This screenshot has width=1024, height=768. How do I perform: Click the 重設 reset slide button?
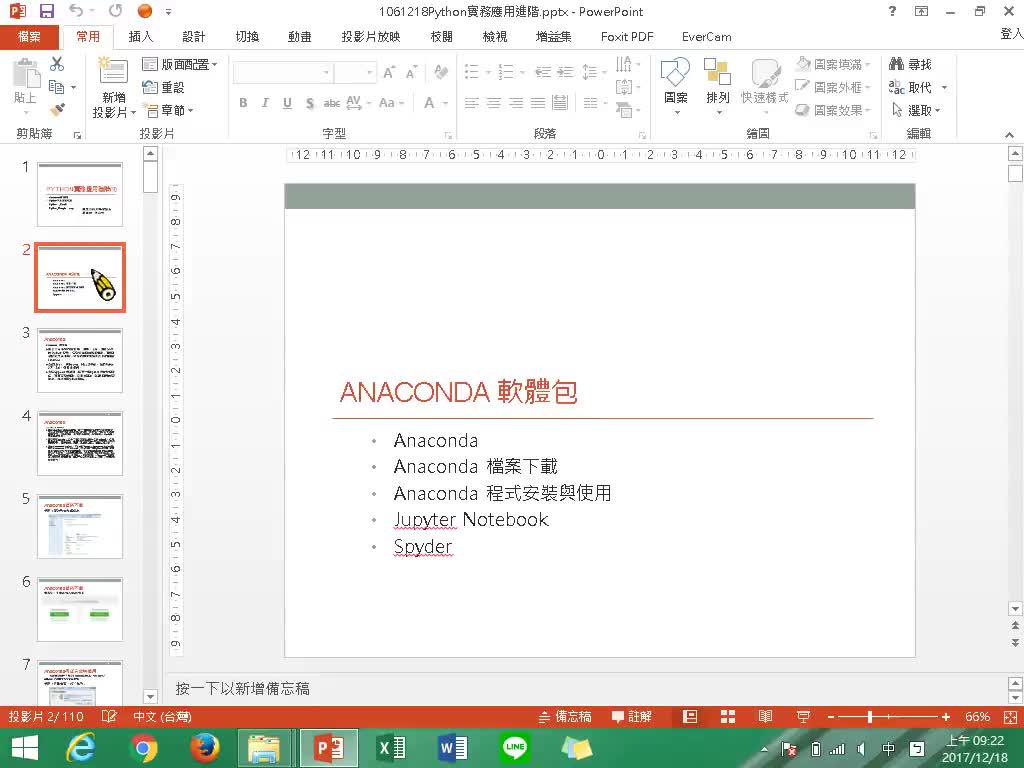(163, 87)
